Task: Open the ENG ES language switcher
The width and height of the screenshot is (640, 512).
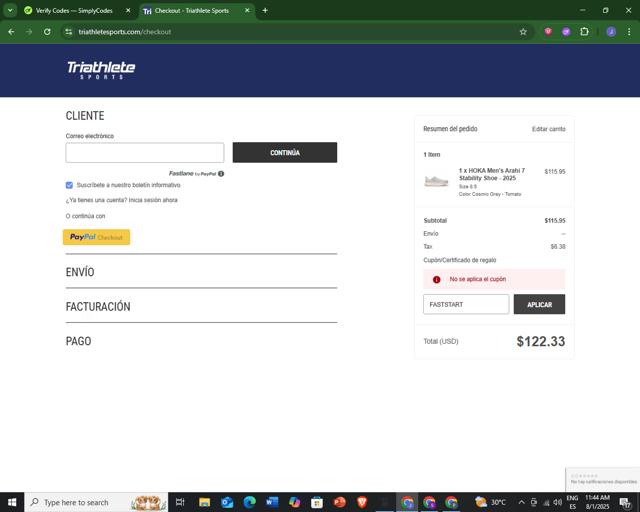Action: coord(572,502)
